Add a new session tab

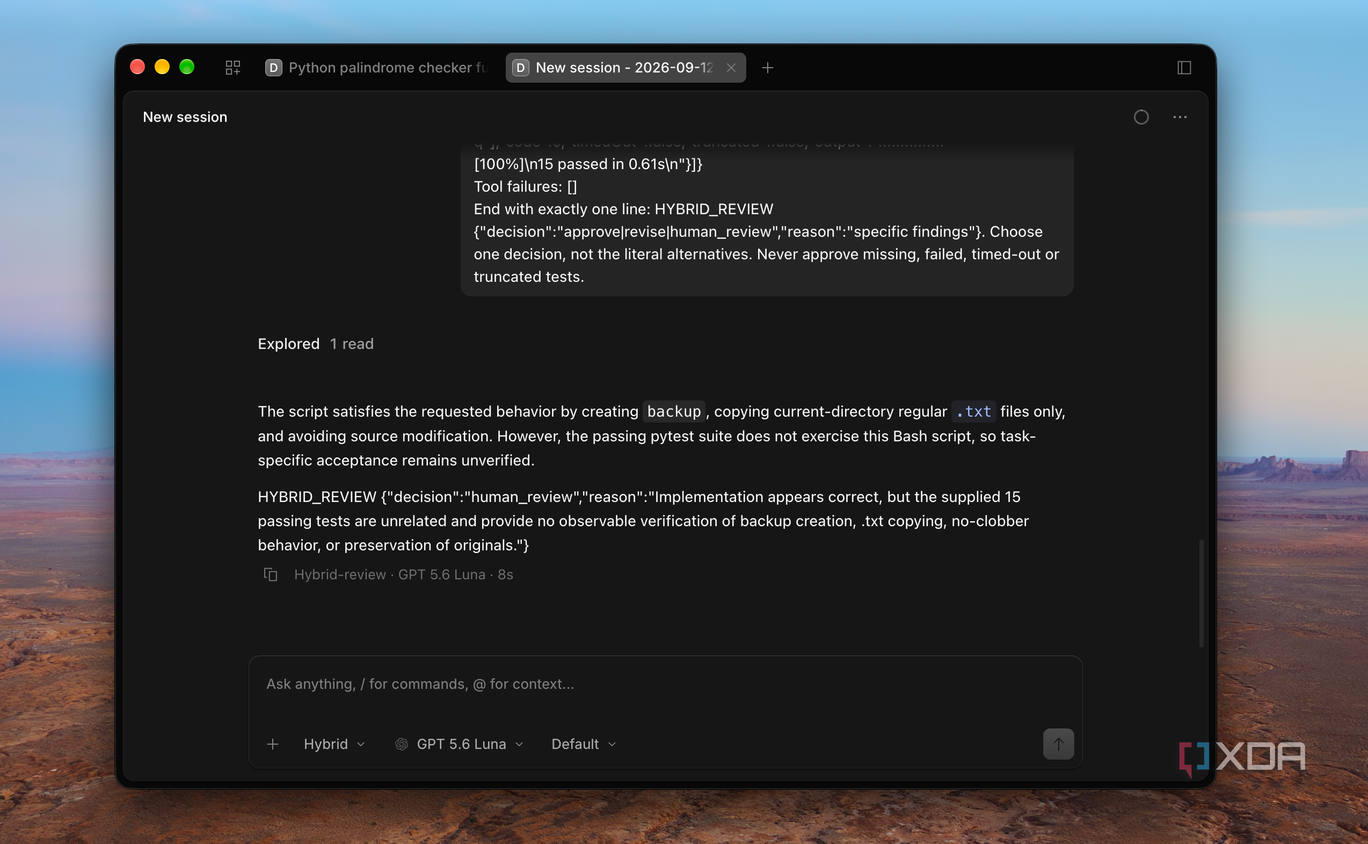767,68
